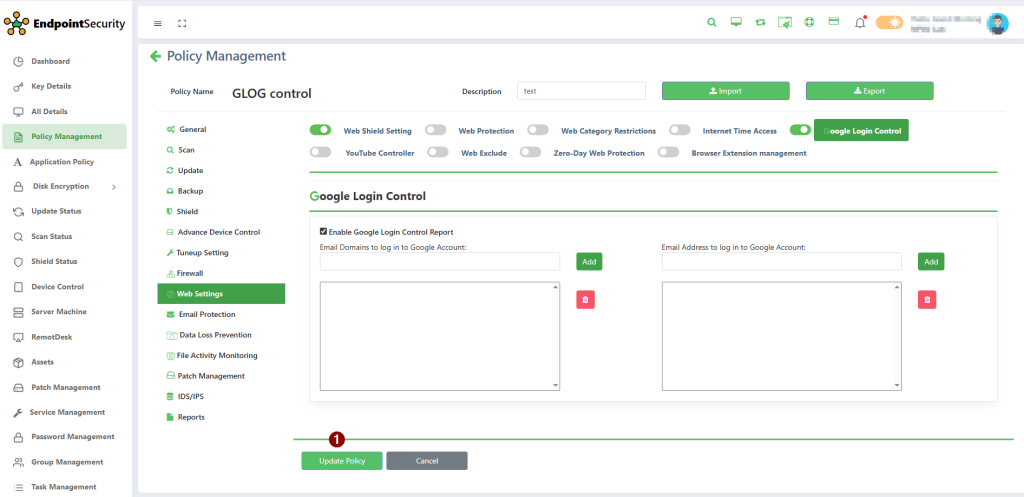
Task: Toggle the Web Shield Setting switch
Action: click(320, 130)
